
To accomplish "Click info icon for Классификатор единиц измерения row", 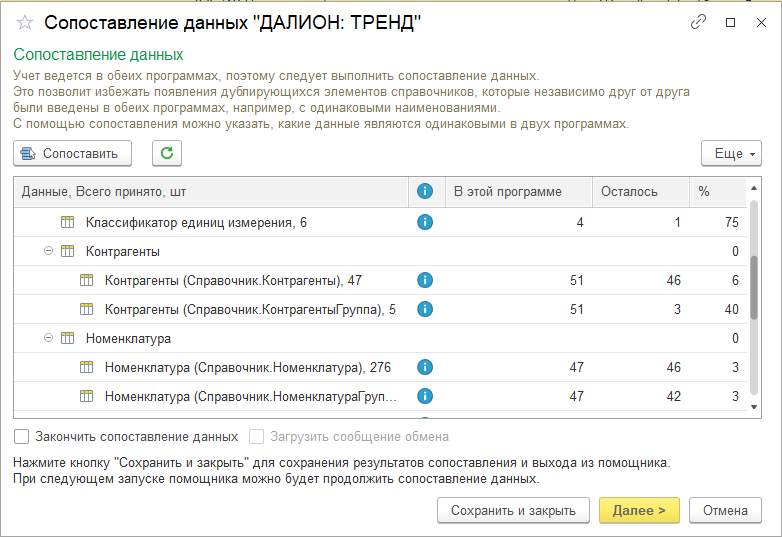I will point(424,222).
